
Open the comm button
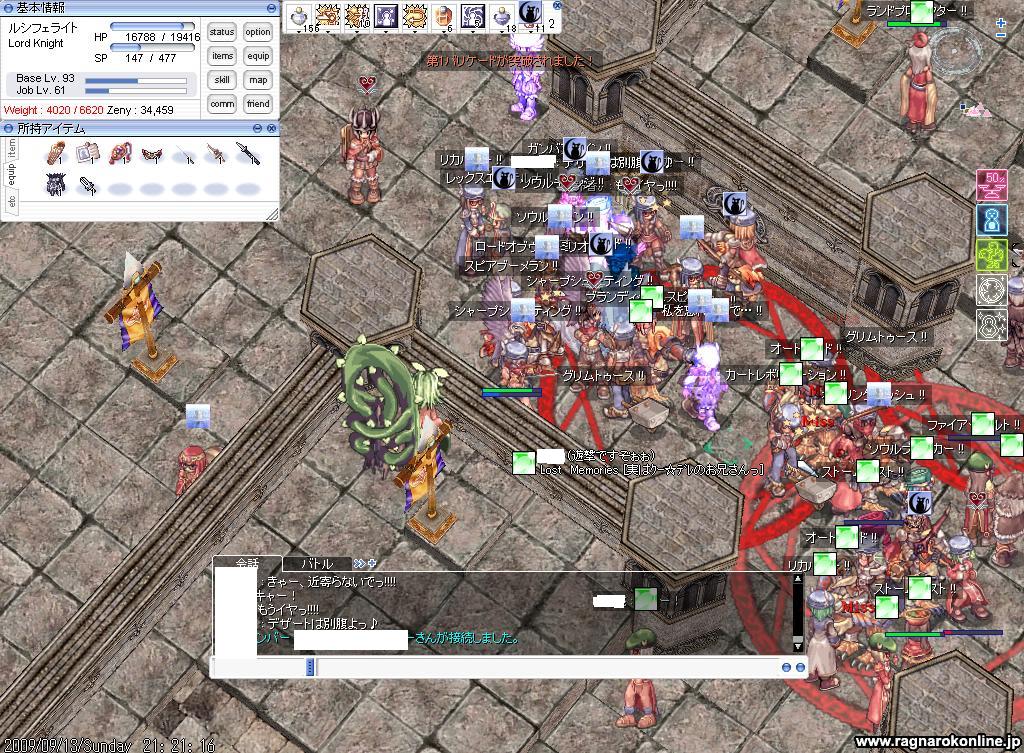coord(222,104)
